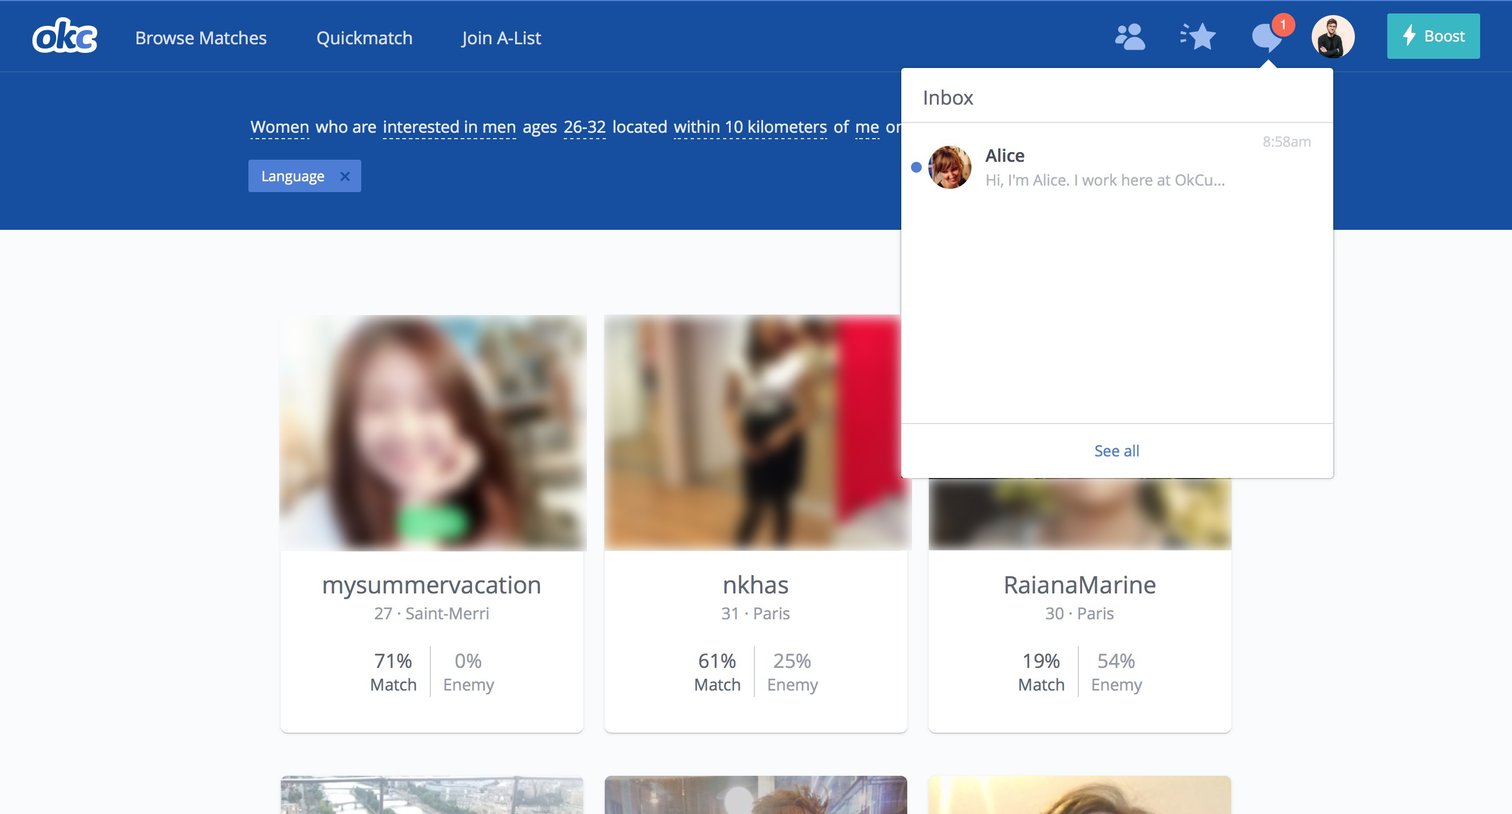Image resolution: width=1512 pixels, height=814 pixels.
Task: Change the Women search filter
Action: pyautogui.click(x=279, y=127)
